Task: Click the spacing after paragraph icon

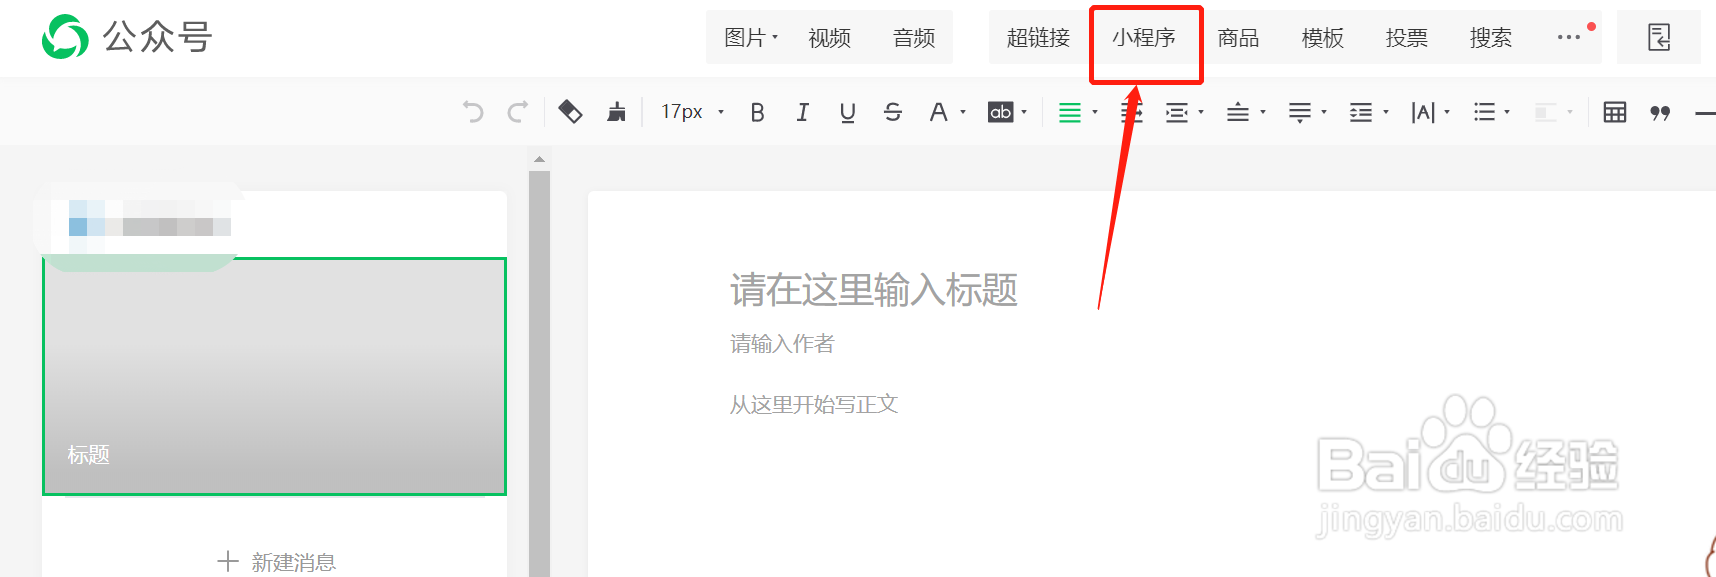Action: [1300, 113]
